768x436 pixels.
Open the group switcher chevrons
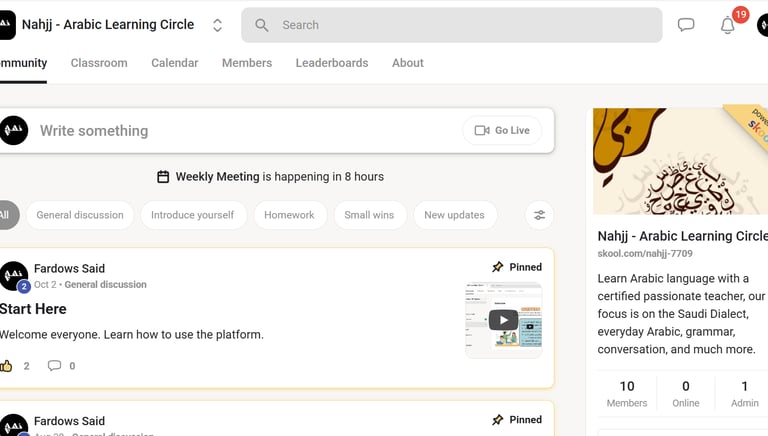coord(217,25)
